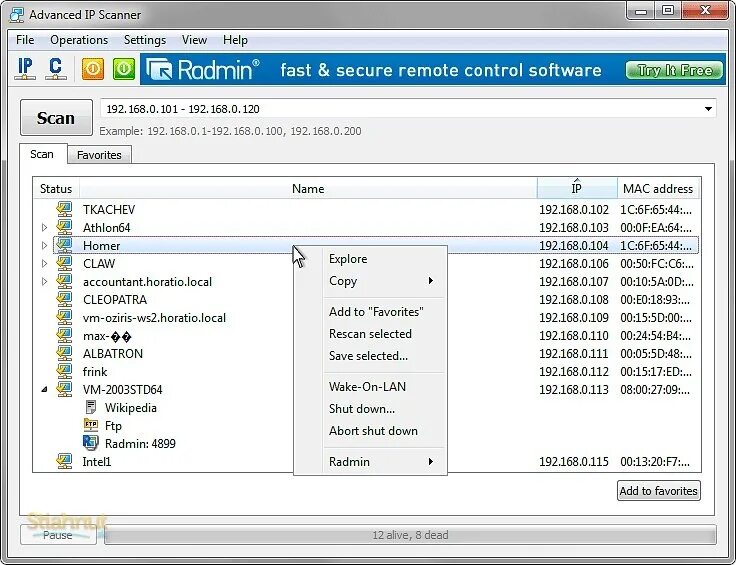The height and width of the screenshot is (565, 736).
Task: Sort by the MAC address column header
Action: [658, 189]
